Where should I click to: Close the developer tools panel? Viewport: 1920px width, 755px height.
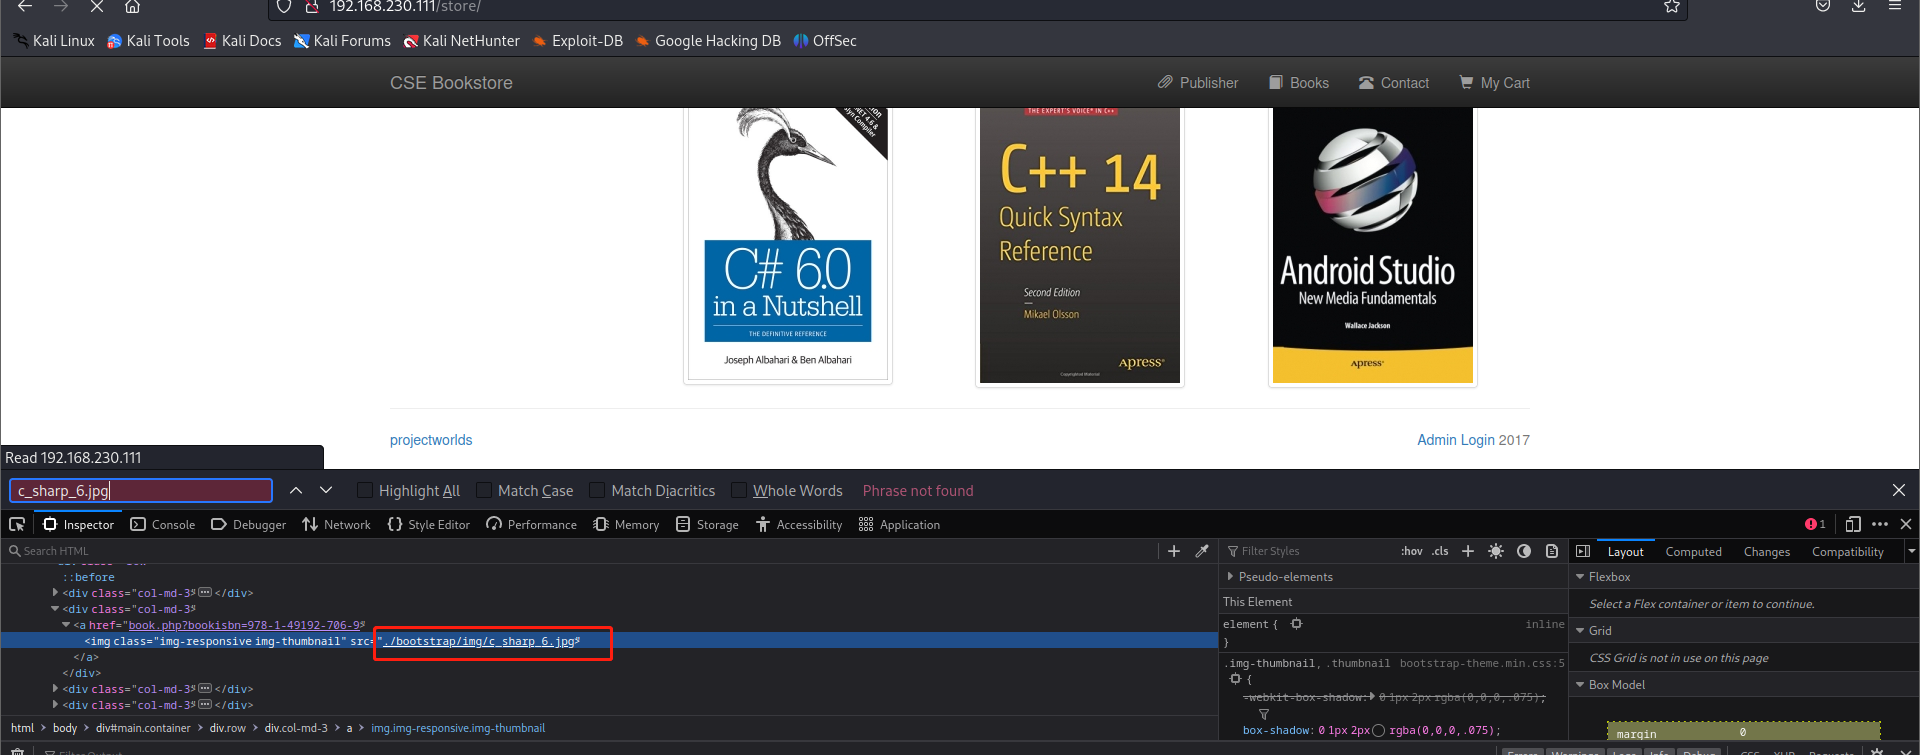(1906, 524)
